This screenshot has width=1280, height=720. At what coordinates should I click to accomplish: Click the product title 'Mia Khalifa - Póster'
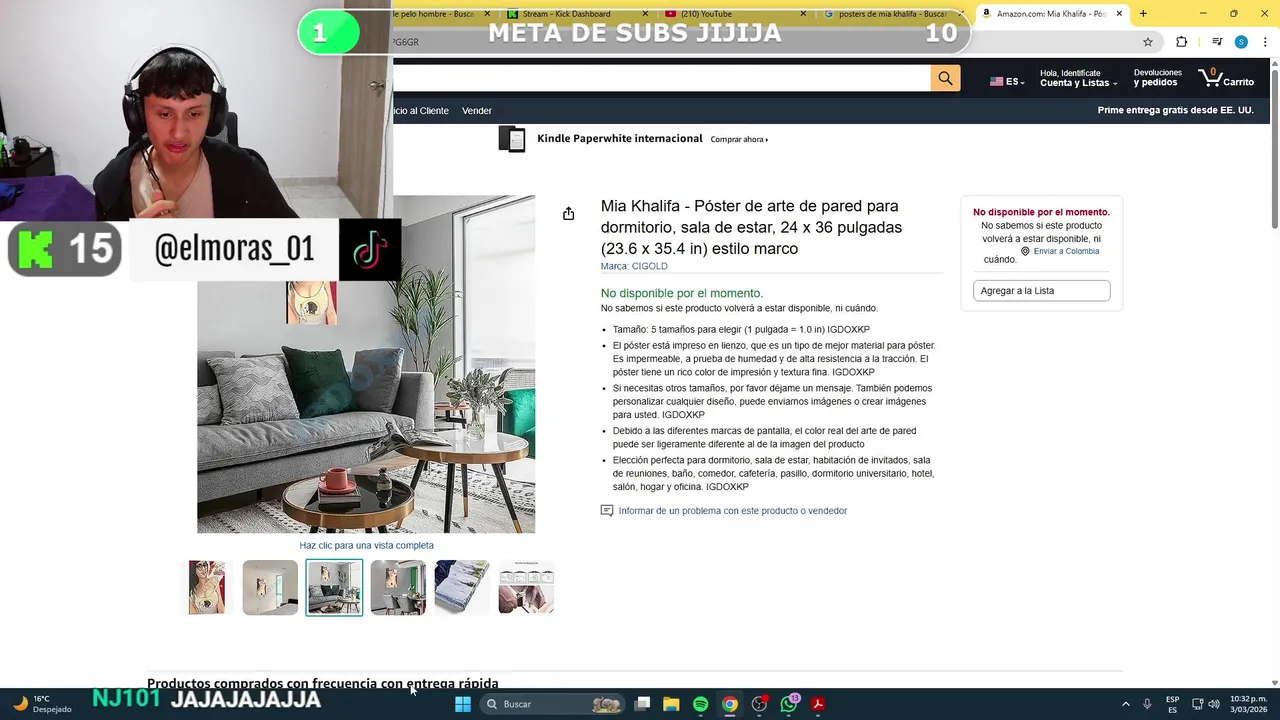[x=751, y=227]
